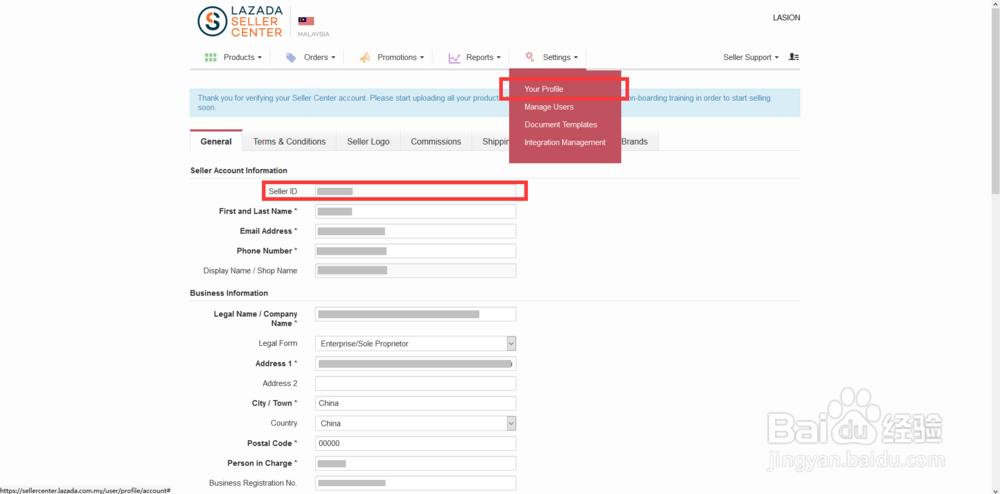Click the First and Last Name field
This screenshot has height=494, width=1000.
click(x=415, y=212)
